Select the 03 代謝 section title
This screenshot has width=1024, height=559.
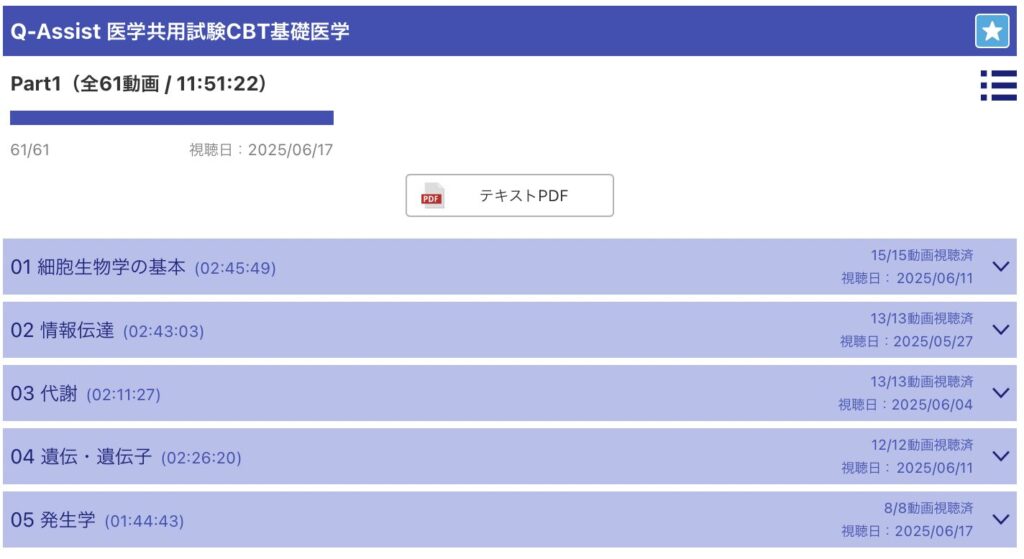[x=44, y=394]
